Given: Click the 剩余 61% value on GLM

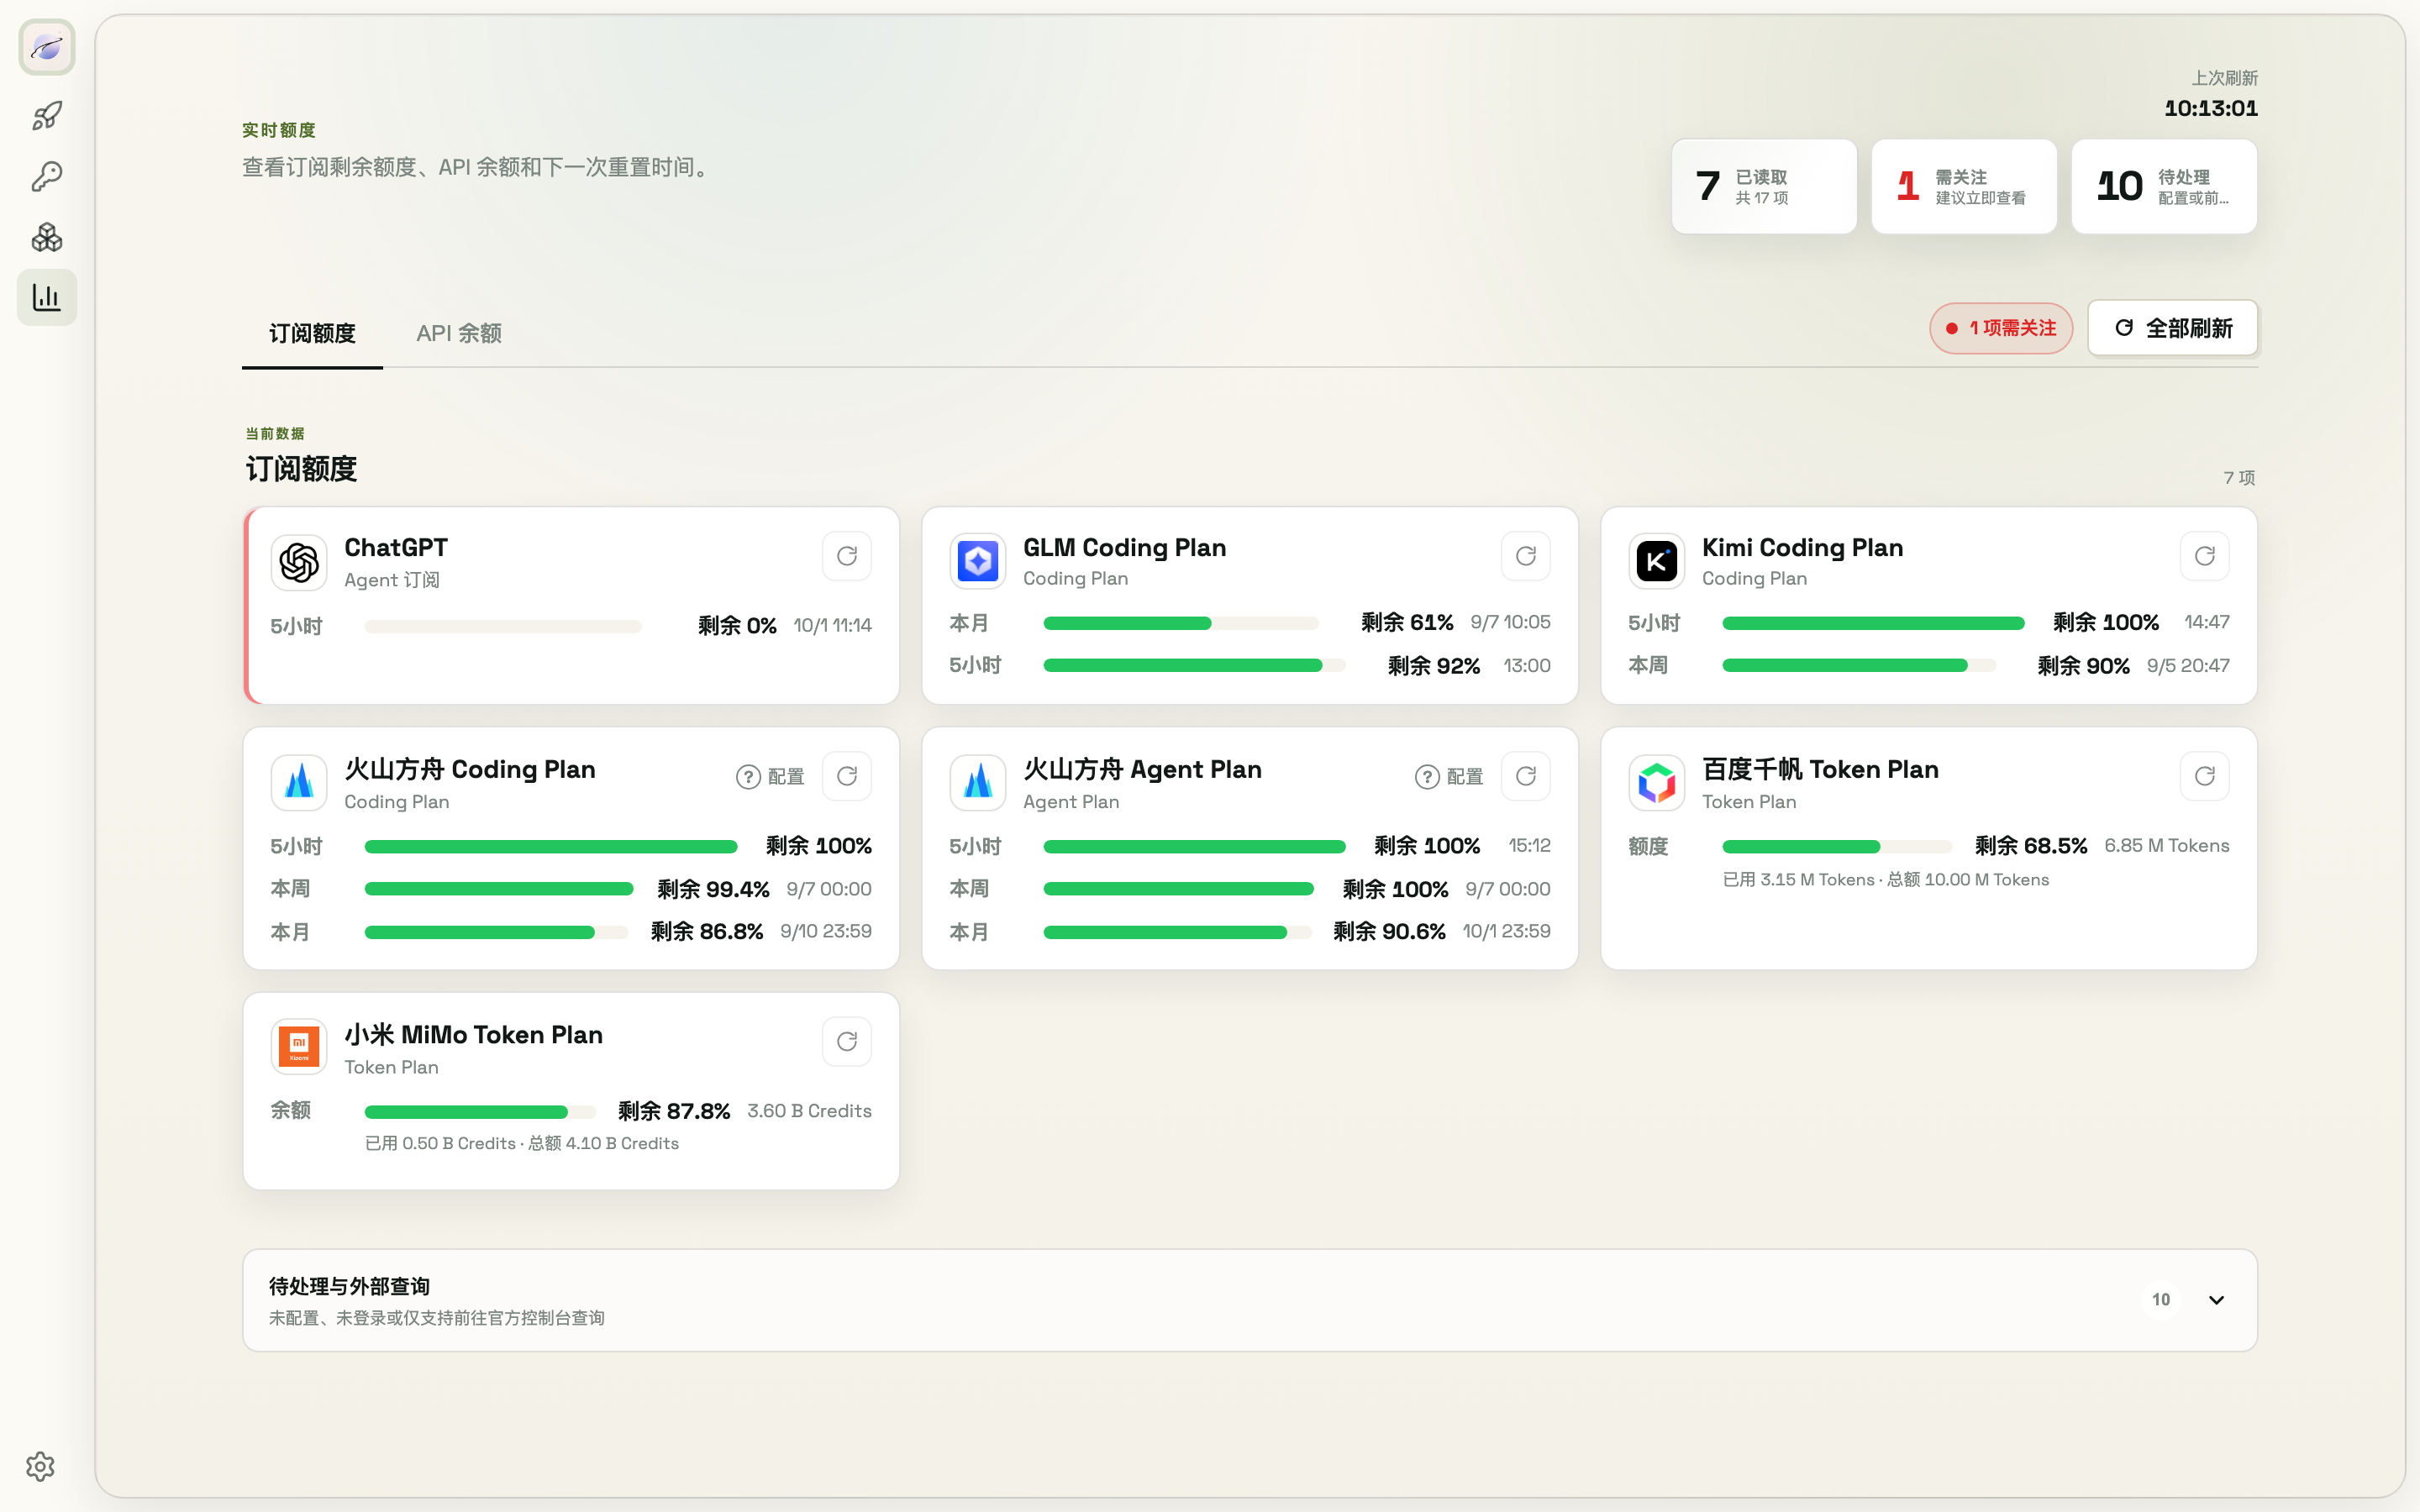Looking at the screenshot, I should [1407, 622].
